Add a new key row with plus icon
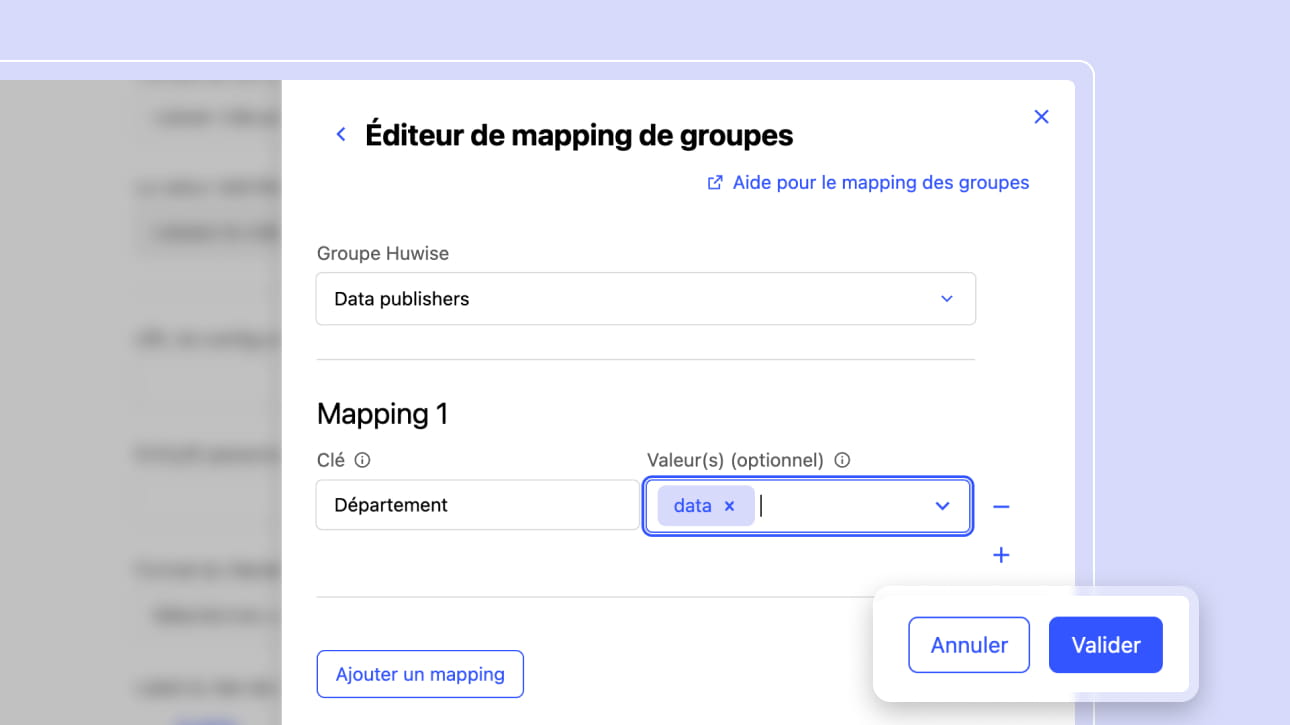This screenshot has height=725, width=1290. pos(1001,555)
